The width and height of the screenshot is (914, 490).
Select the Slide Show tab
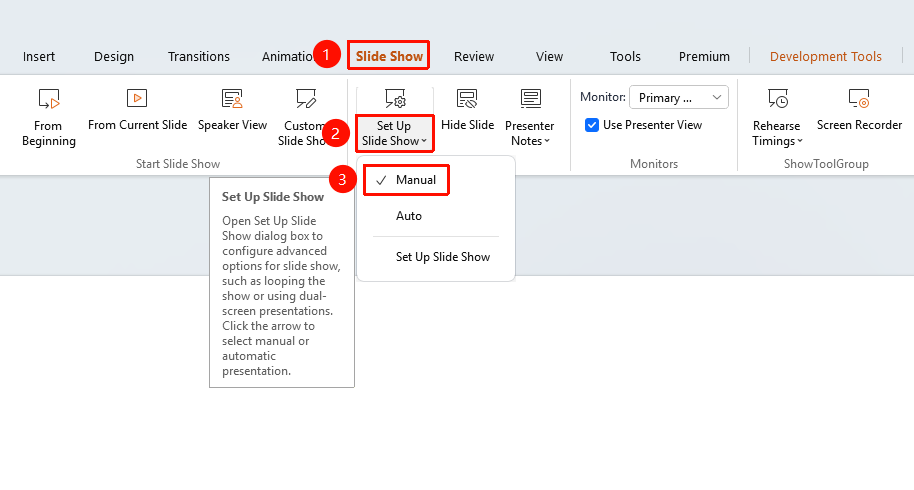pos(389,56)
